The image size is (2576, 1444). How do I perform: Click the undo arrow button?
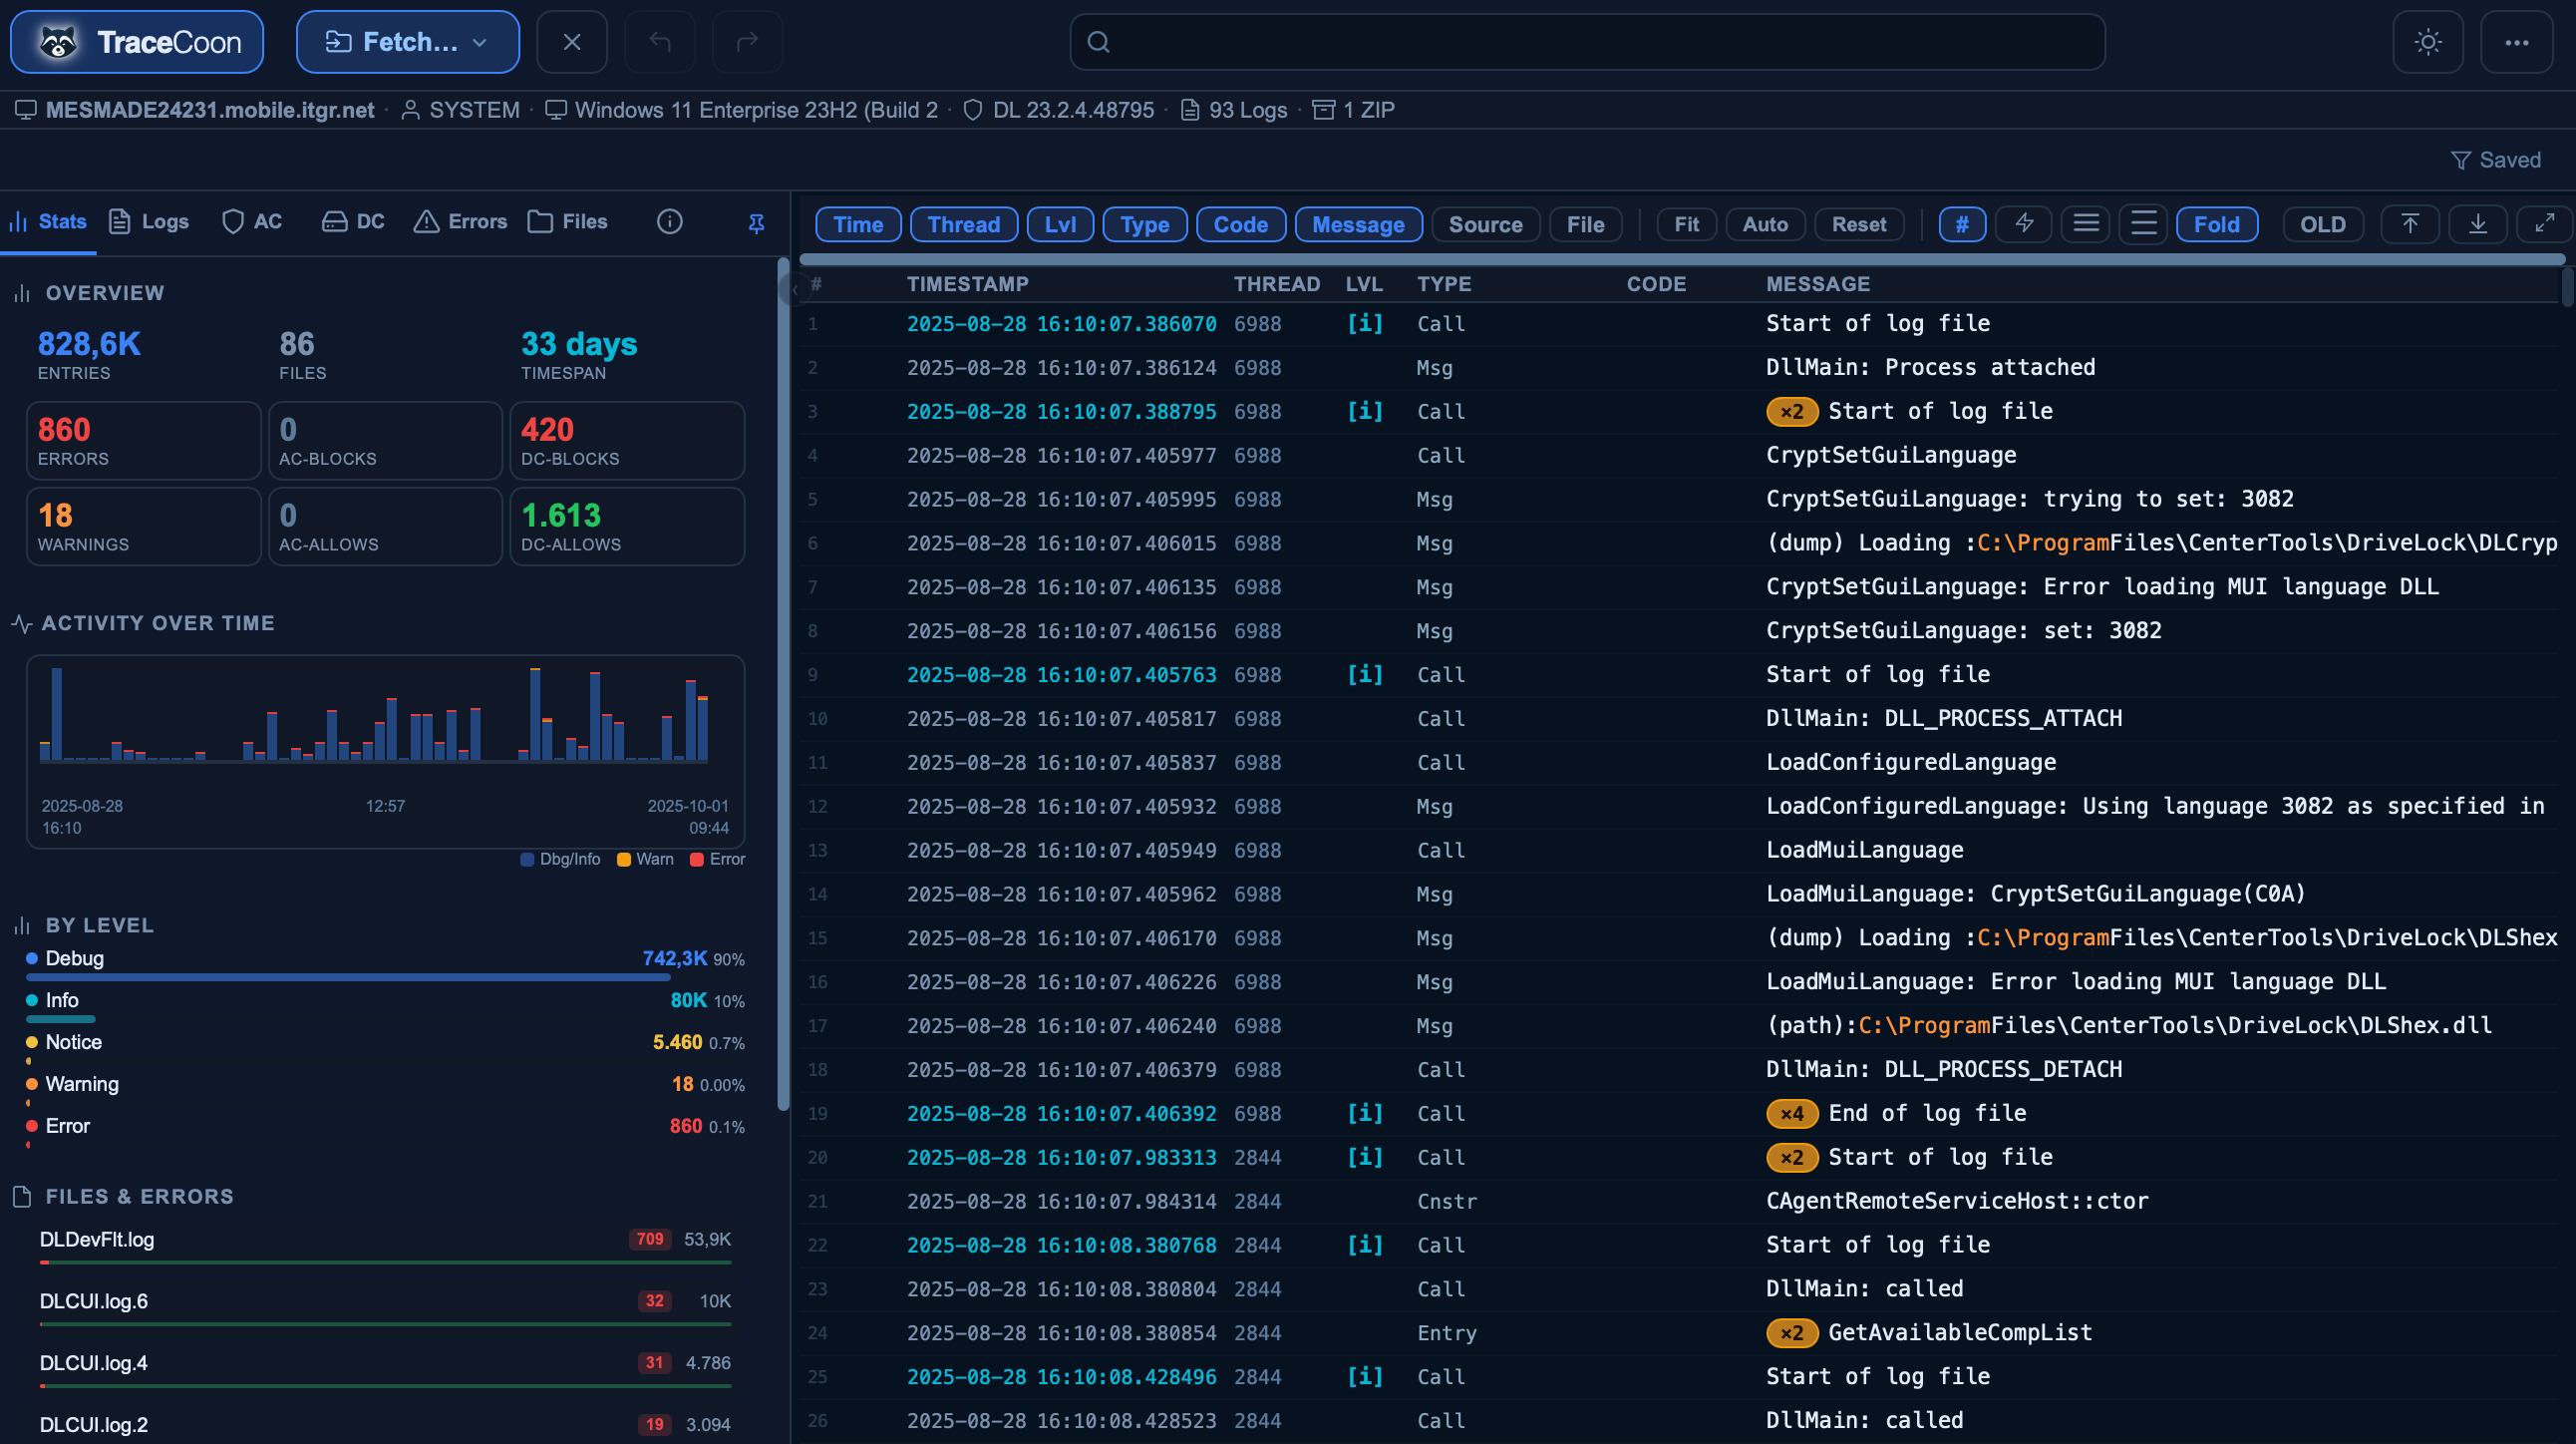[660, 42]
